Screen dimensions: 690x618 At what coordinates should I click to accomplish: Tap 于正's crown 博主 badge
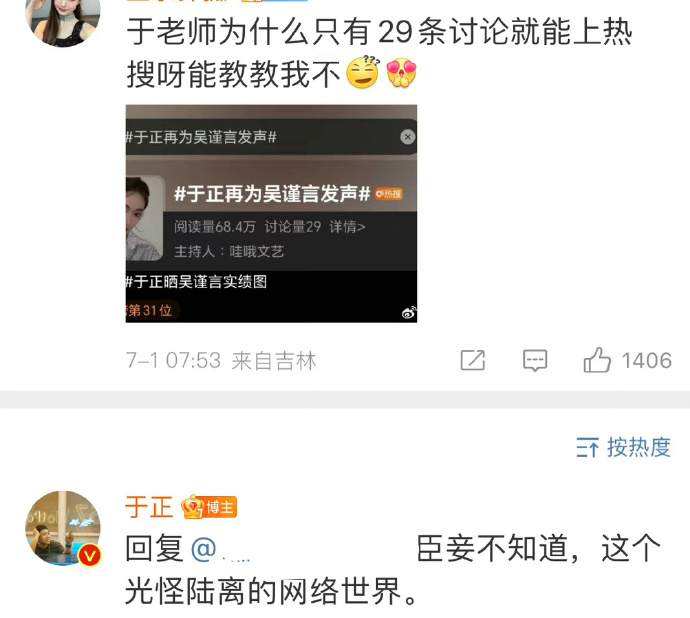(209, 507)
